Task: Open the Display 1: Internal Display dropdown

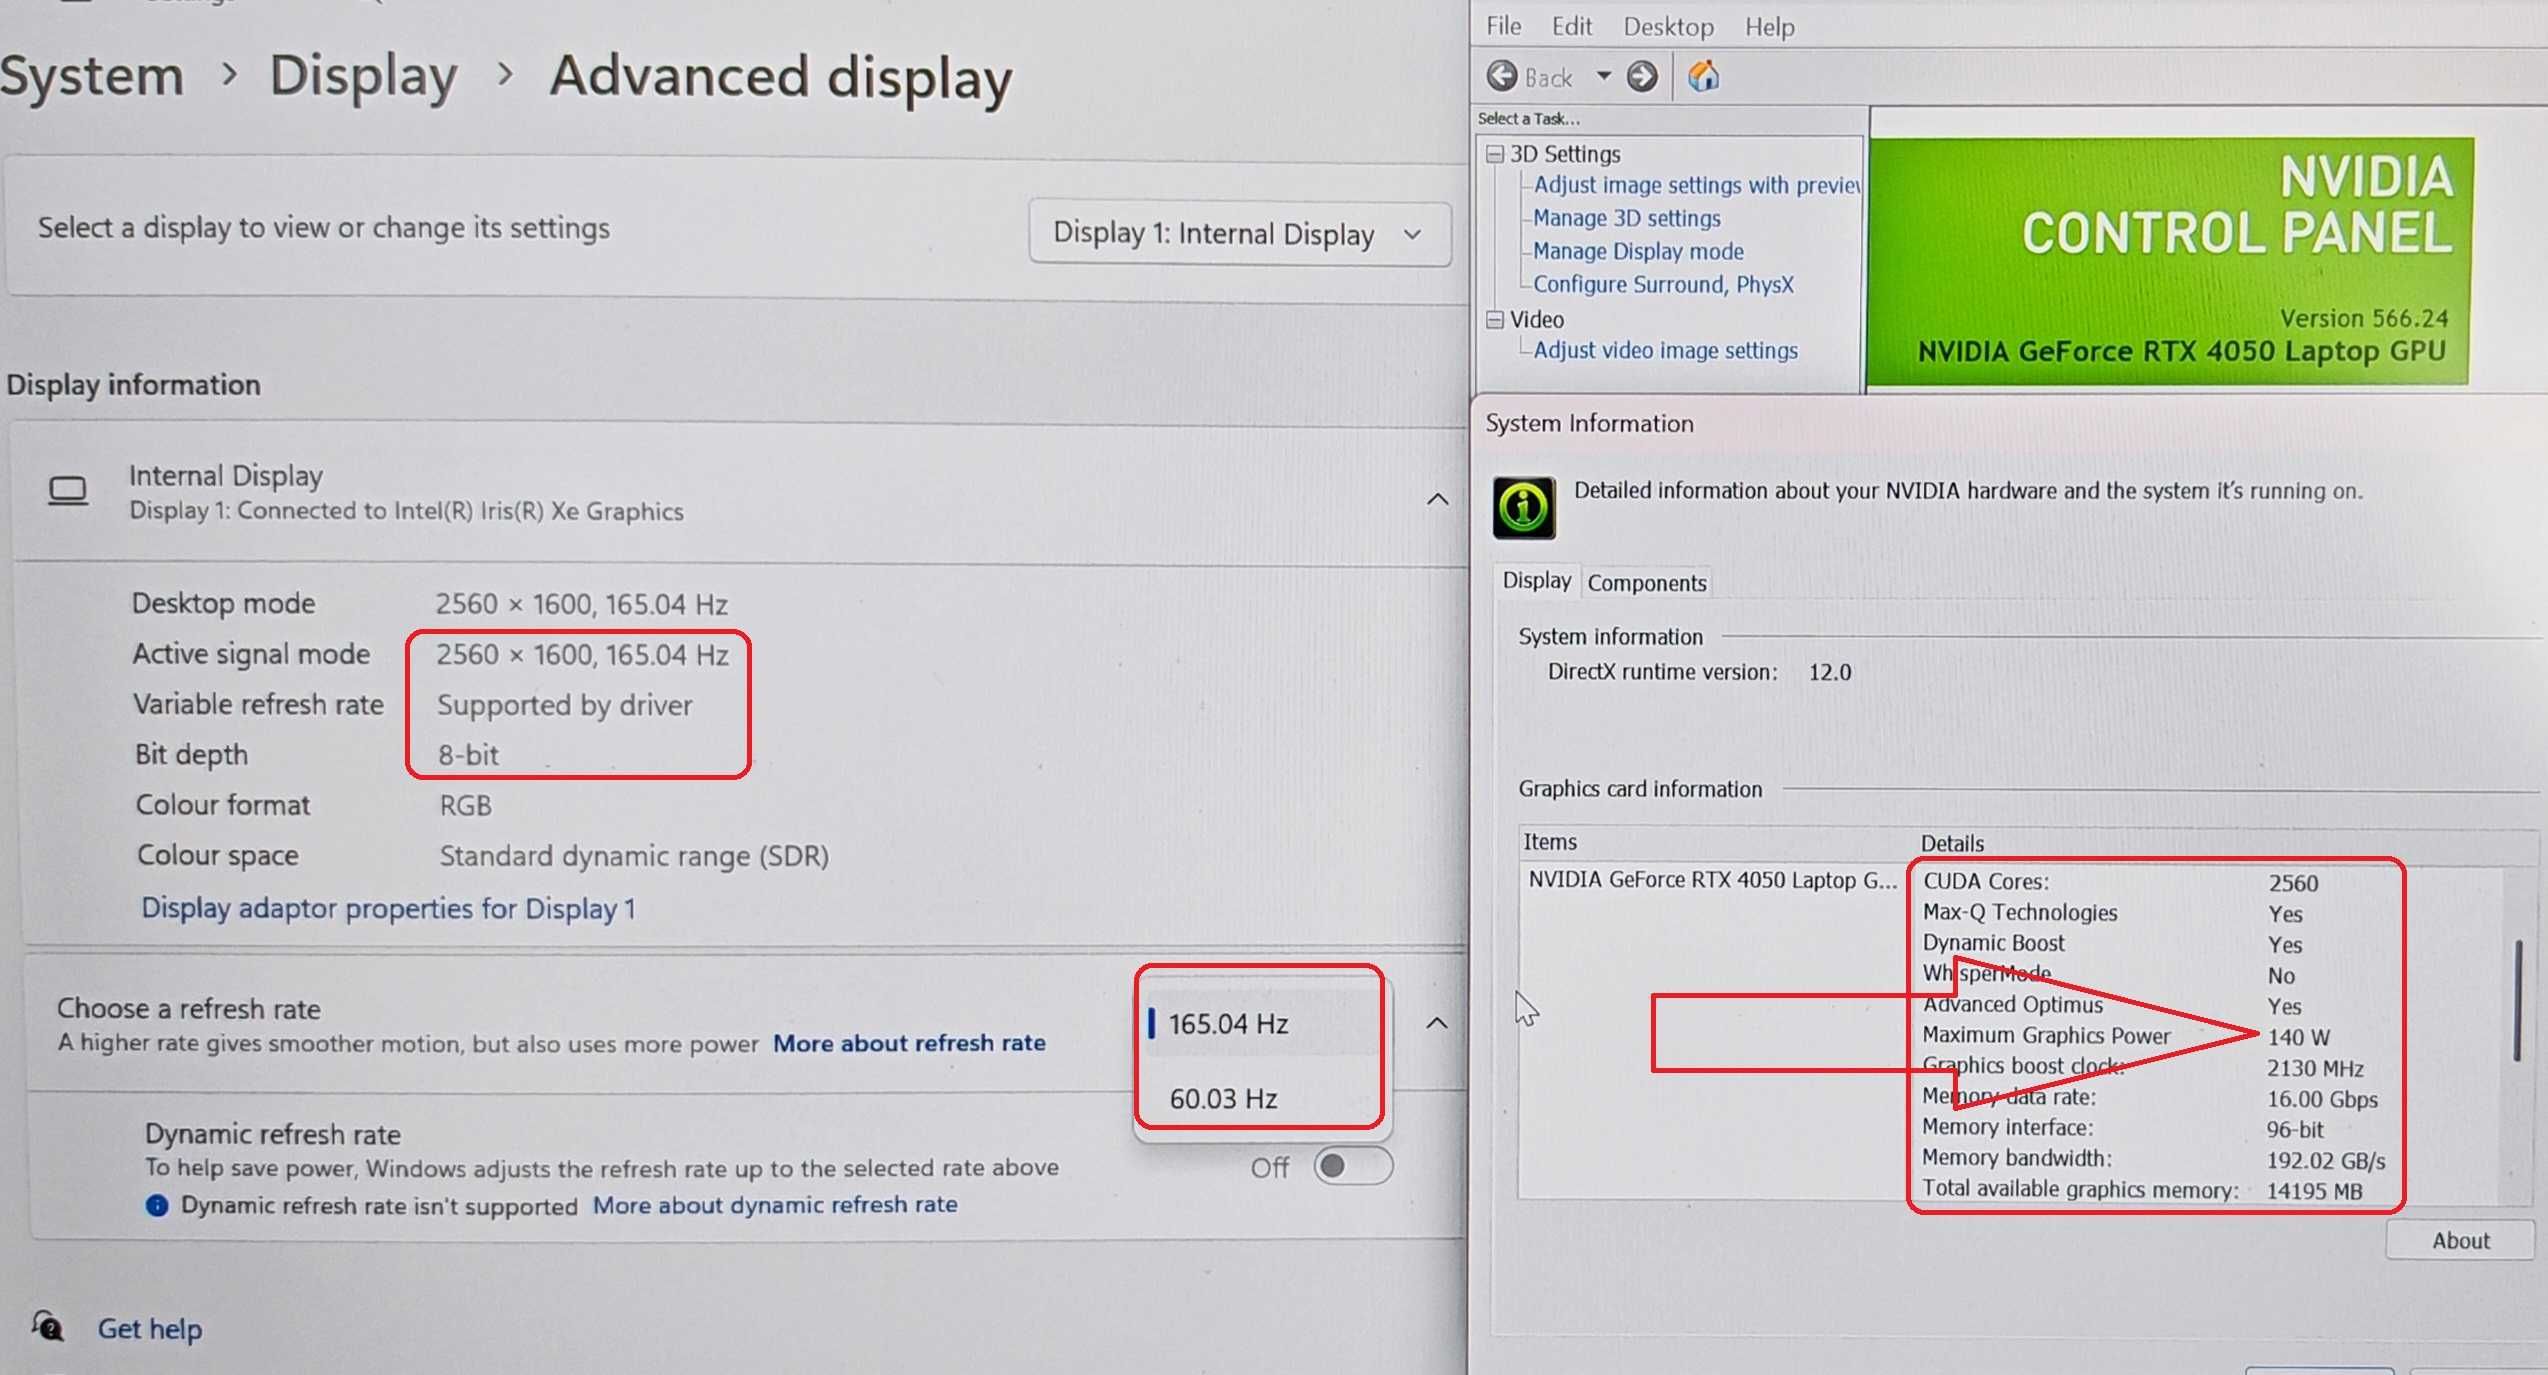Action: [1240, 234]
